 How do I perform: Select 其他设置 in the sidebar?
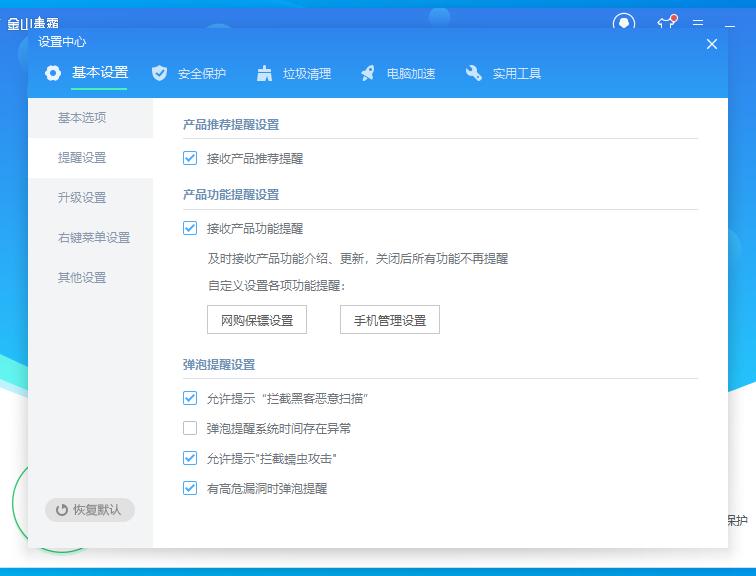pyautogui.click(x=91, y=278)
